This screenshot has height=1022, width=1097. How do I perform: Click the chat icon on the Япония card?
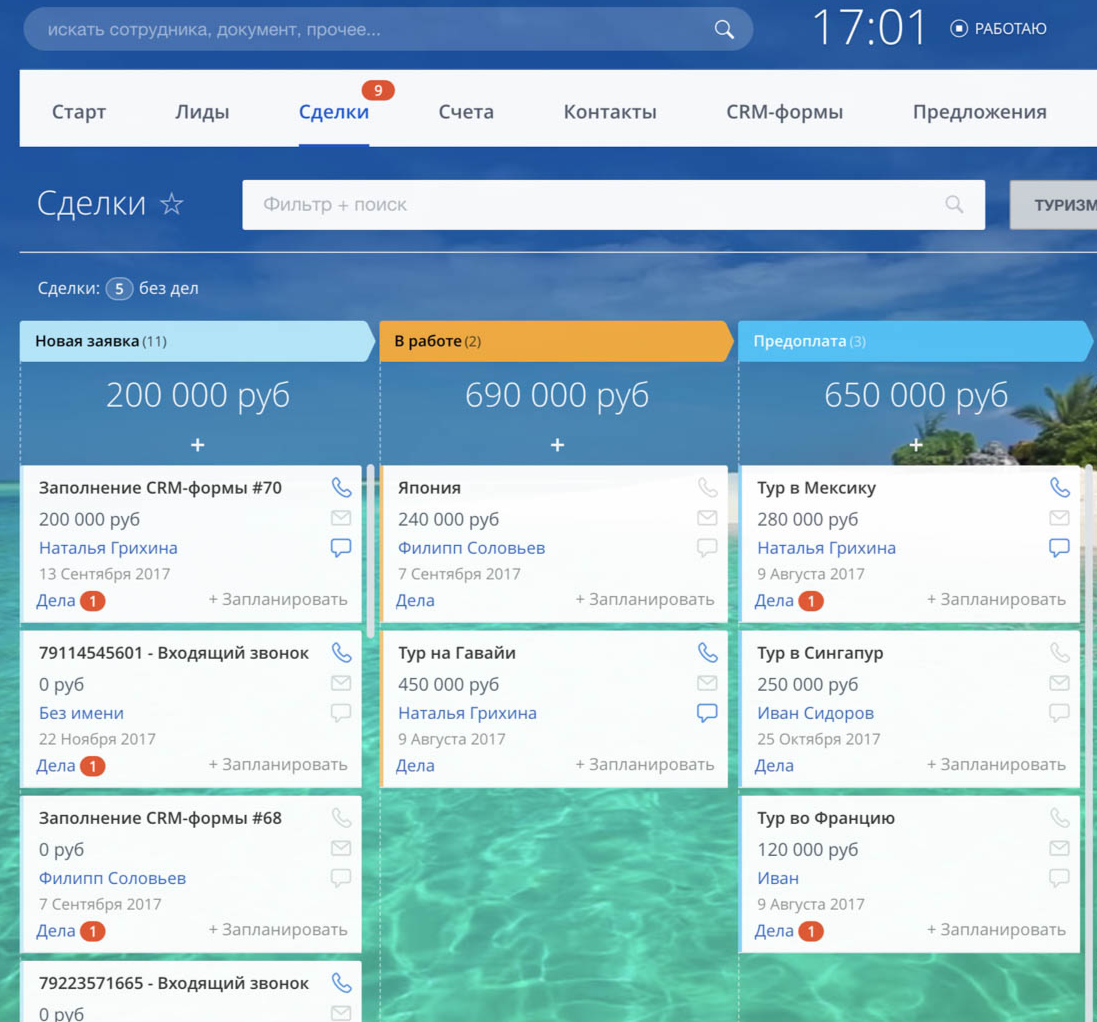(x=707, y=548)
